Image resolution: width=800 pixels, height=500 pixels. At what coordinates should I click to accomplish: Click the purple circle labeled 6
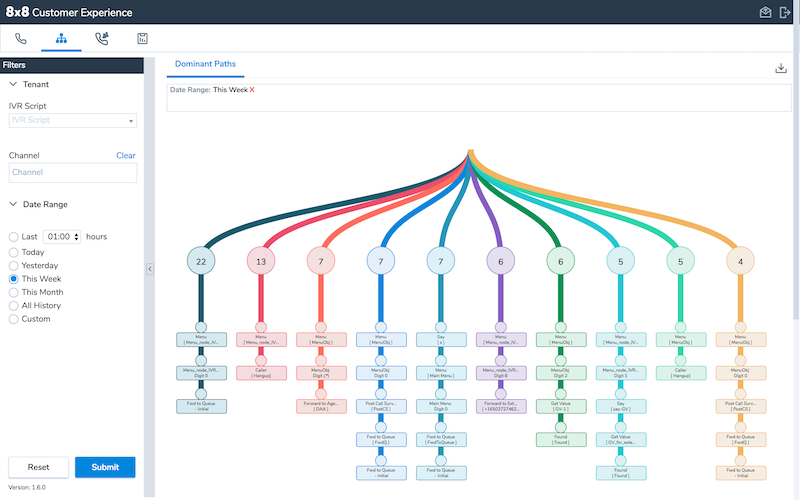point(501,261)
